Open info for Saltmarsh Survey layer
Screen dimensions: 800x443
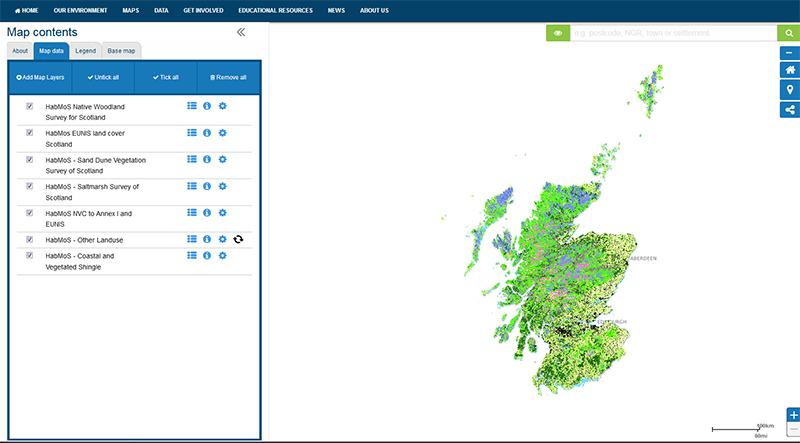point(207,186)
